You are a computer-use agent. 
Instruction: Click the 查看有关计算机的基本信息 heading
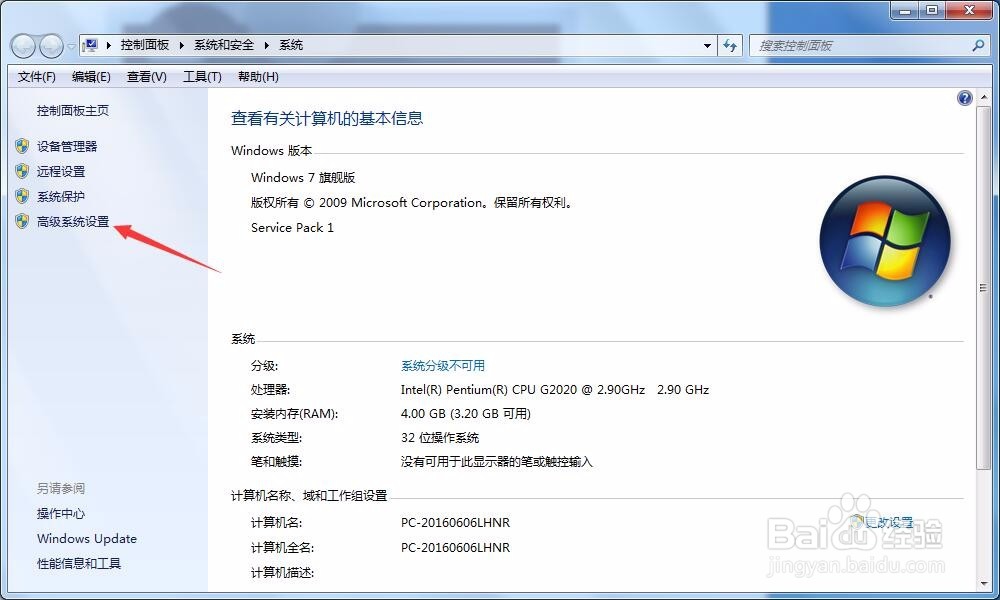click(x=327, y=119)
